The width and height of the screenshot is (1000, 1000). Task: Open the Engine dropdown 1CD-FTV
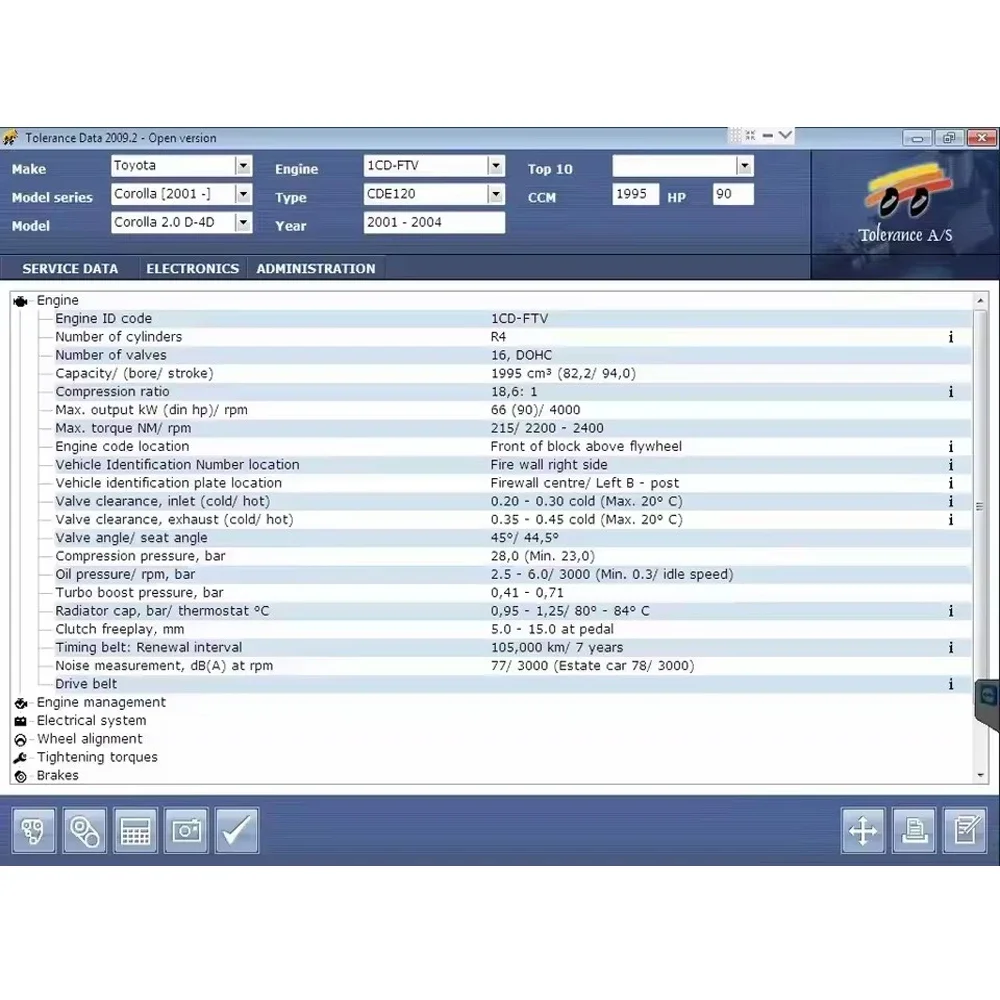(x=496, y=166)
